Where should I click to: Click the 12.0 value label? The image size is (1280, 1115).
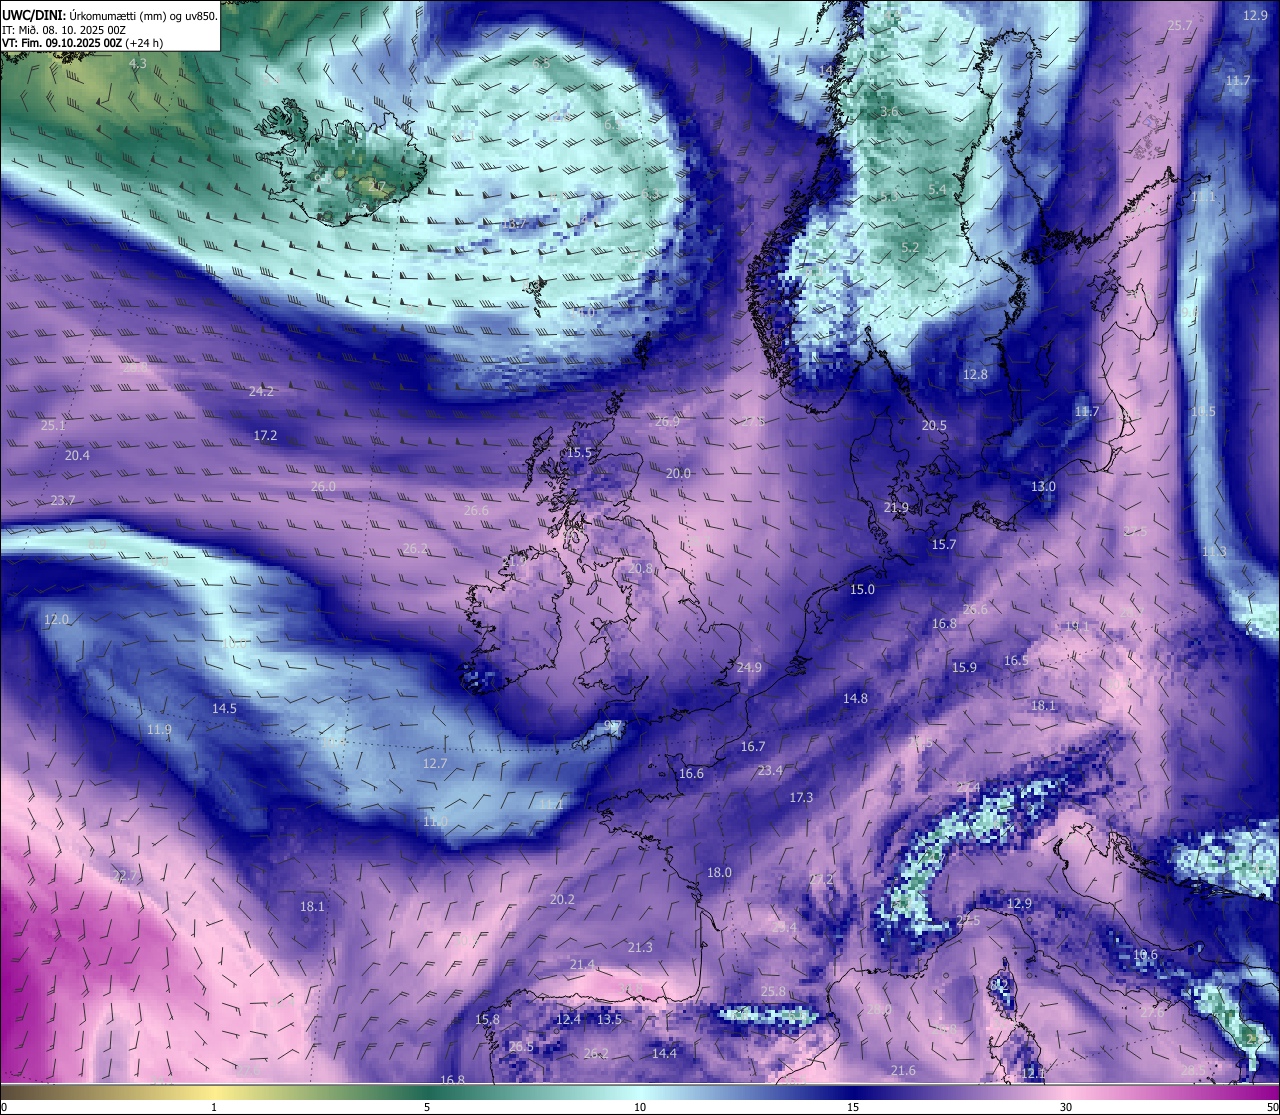coord(56,619)
